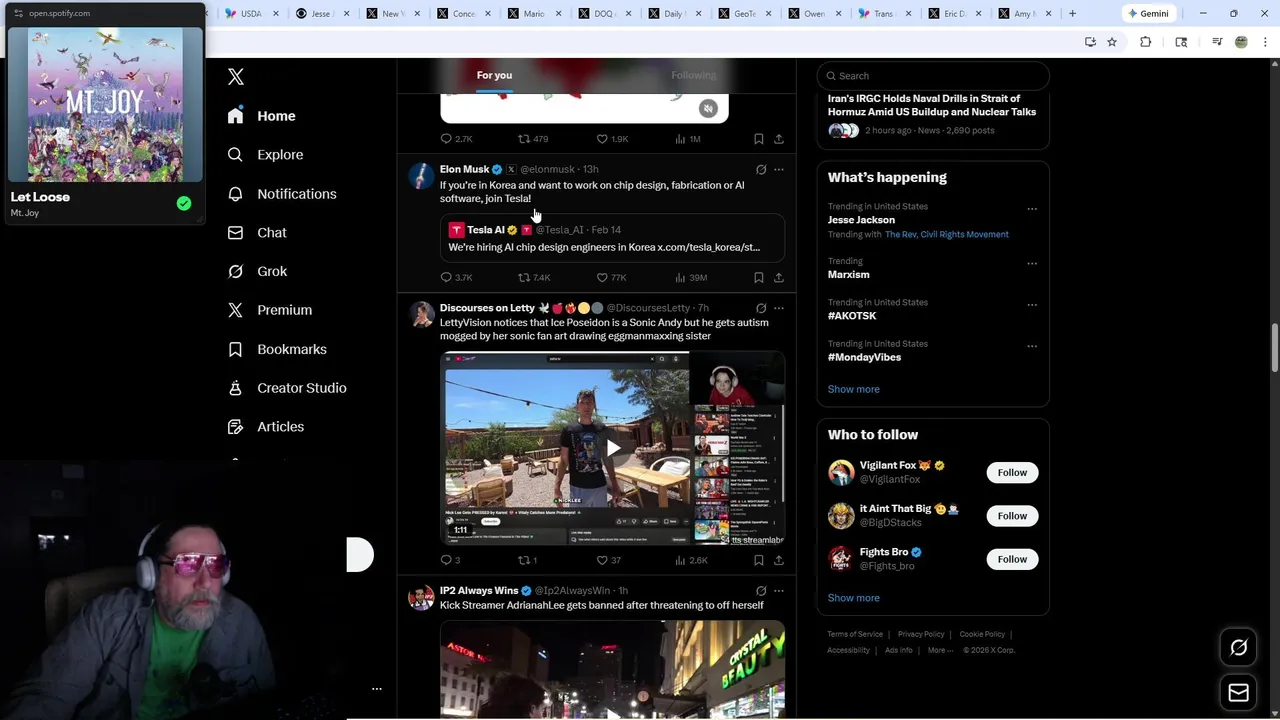Screen dimensions: 1280x720
Task: Open Grok explain on IP2 Always Wins post
Action: tap(761, 591)
